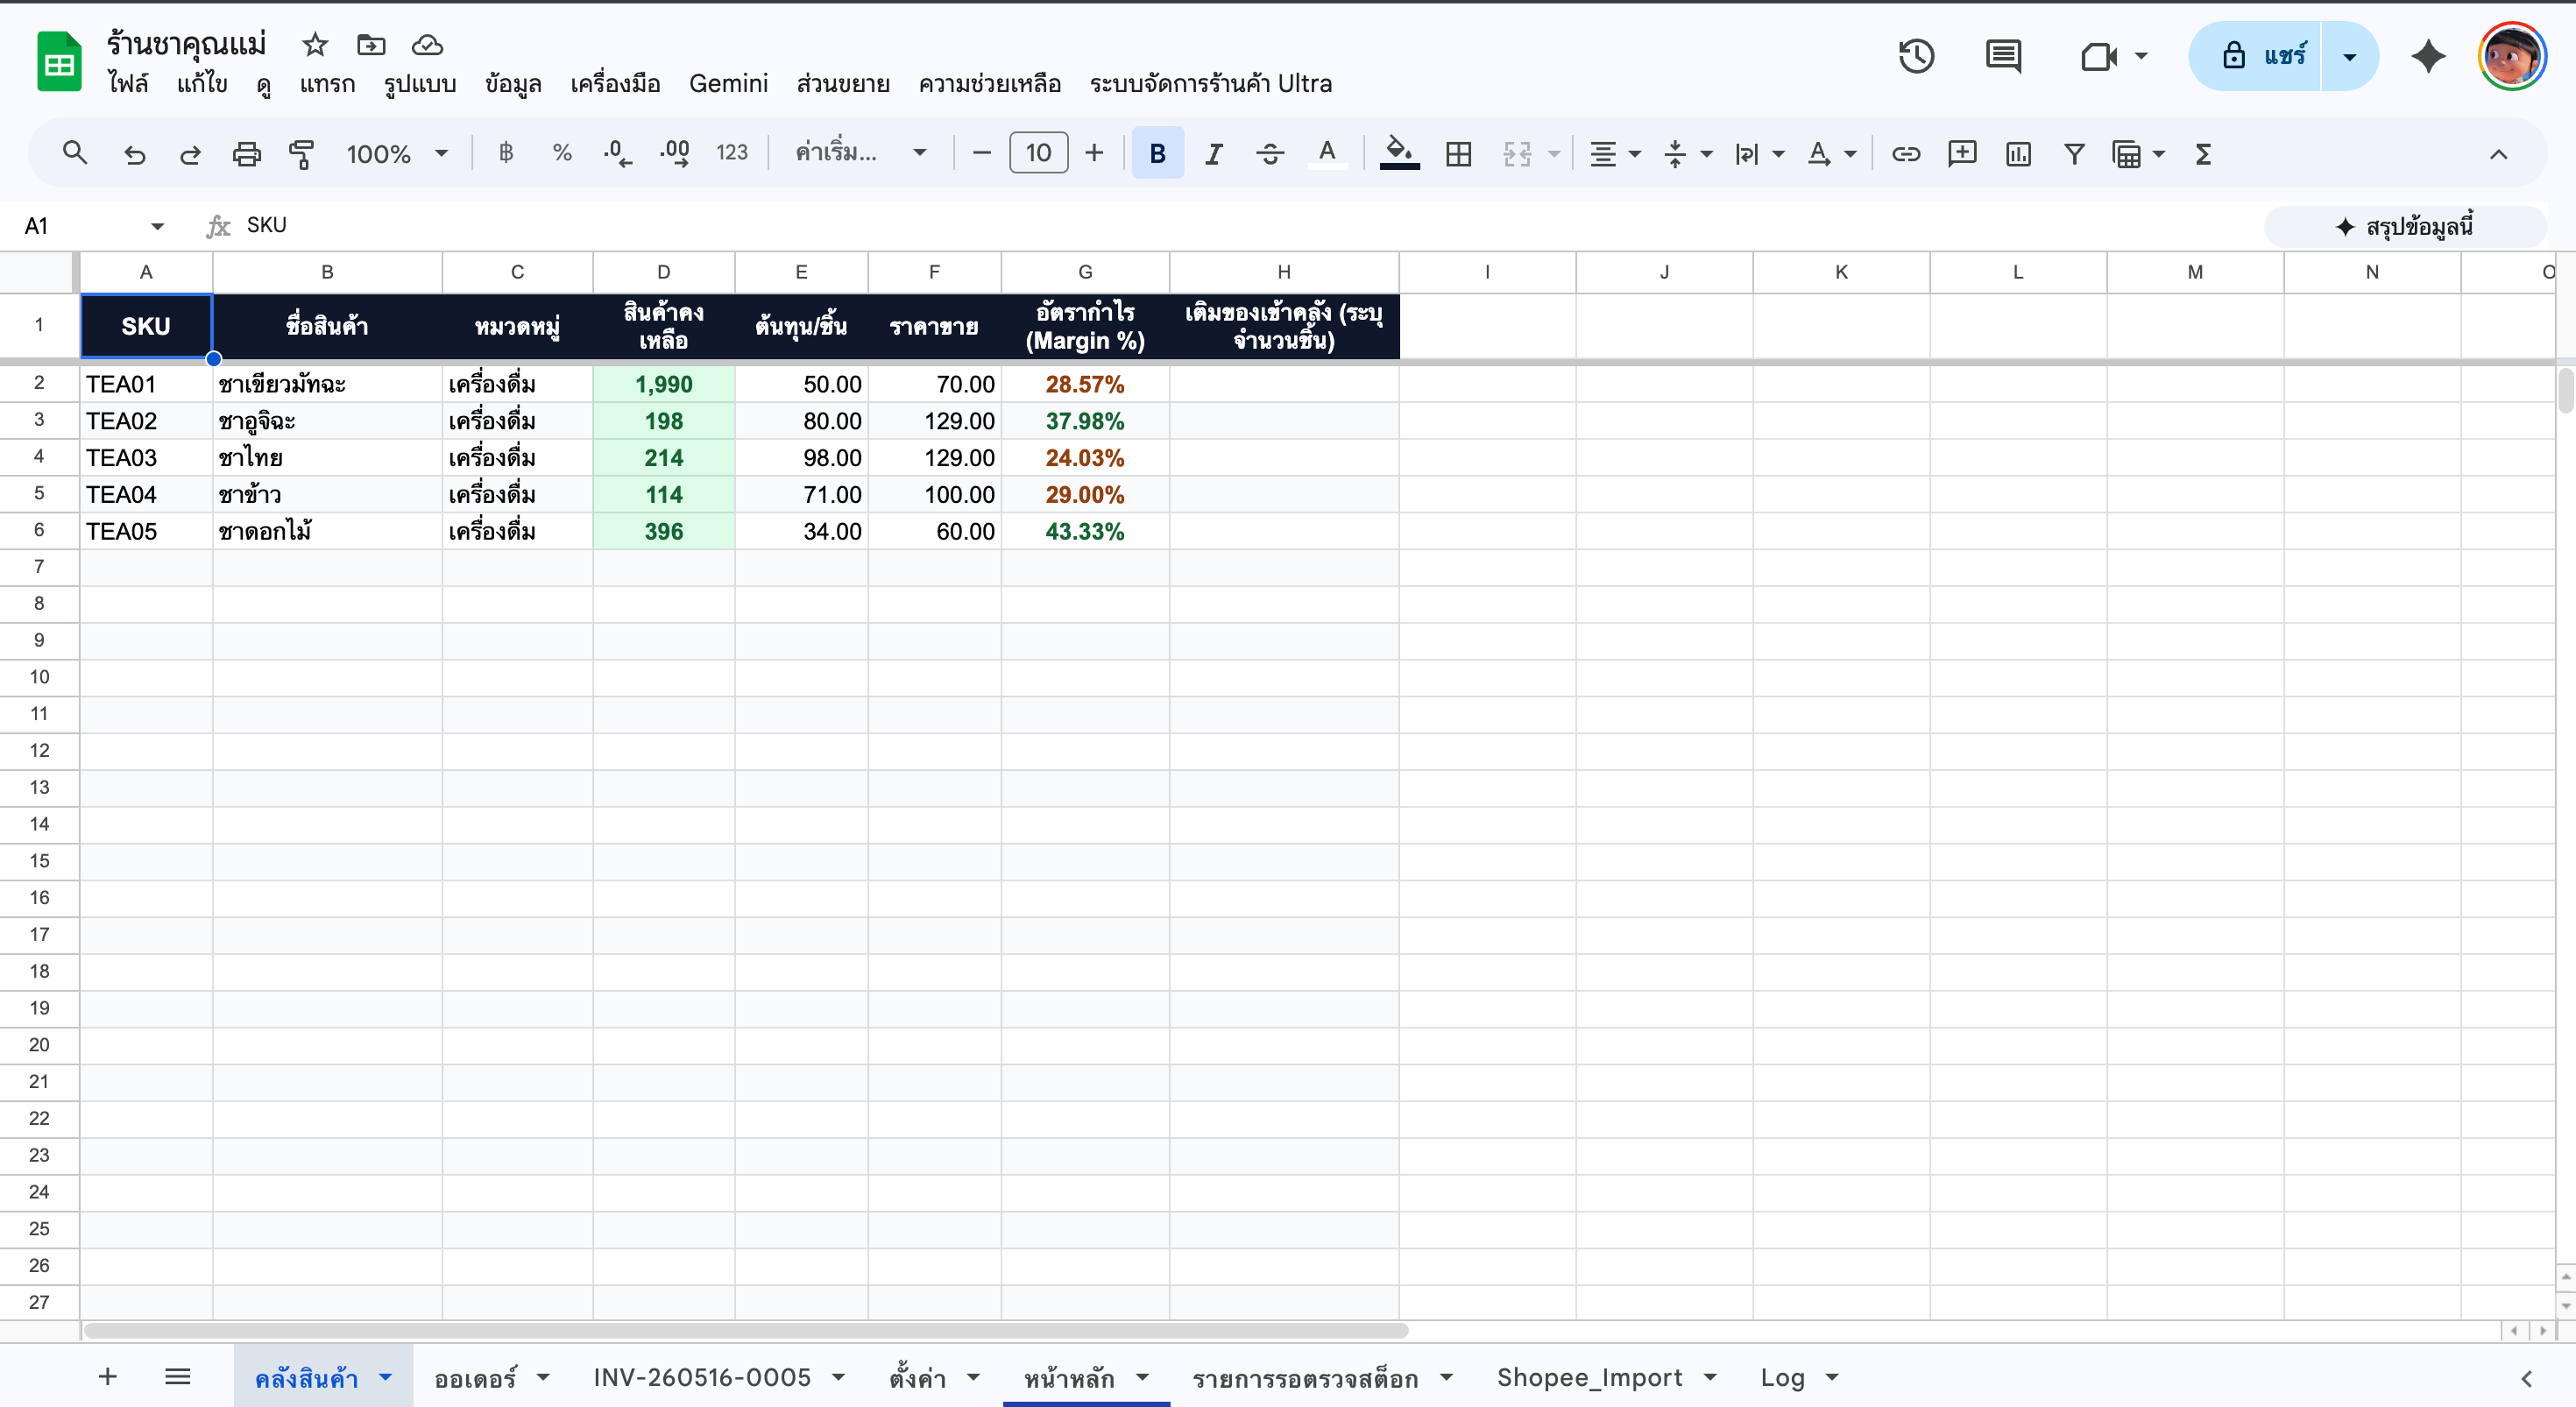
Task: Format as currency with baht icon
Action: [506, 153]
